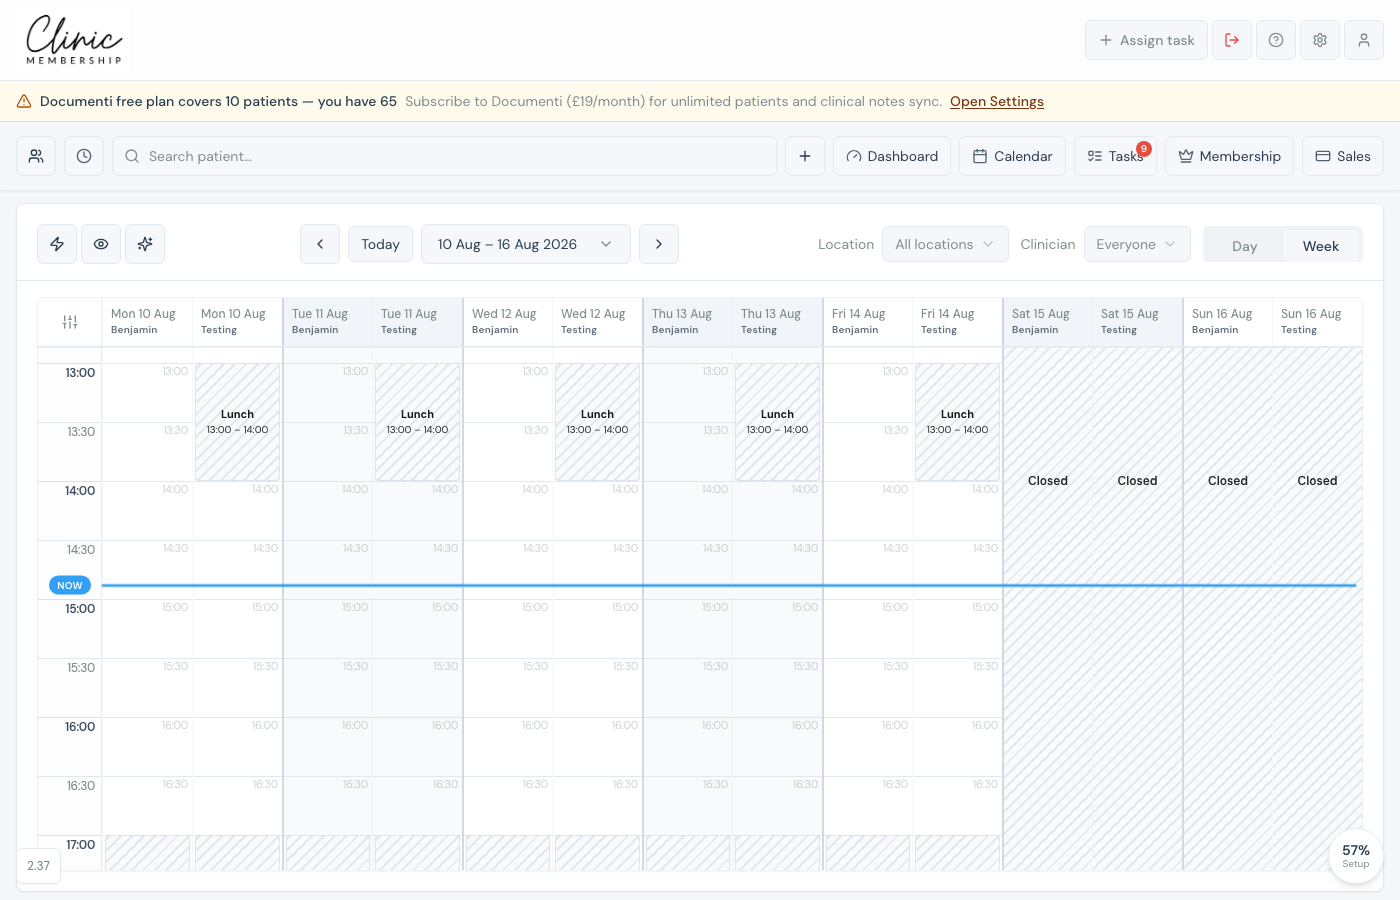Click Assign task button
The width and height of the screenshot is (1400, 900).
(1146, 40)
